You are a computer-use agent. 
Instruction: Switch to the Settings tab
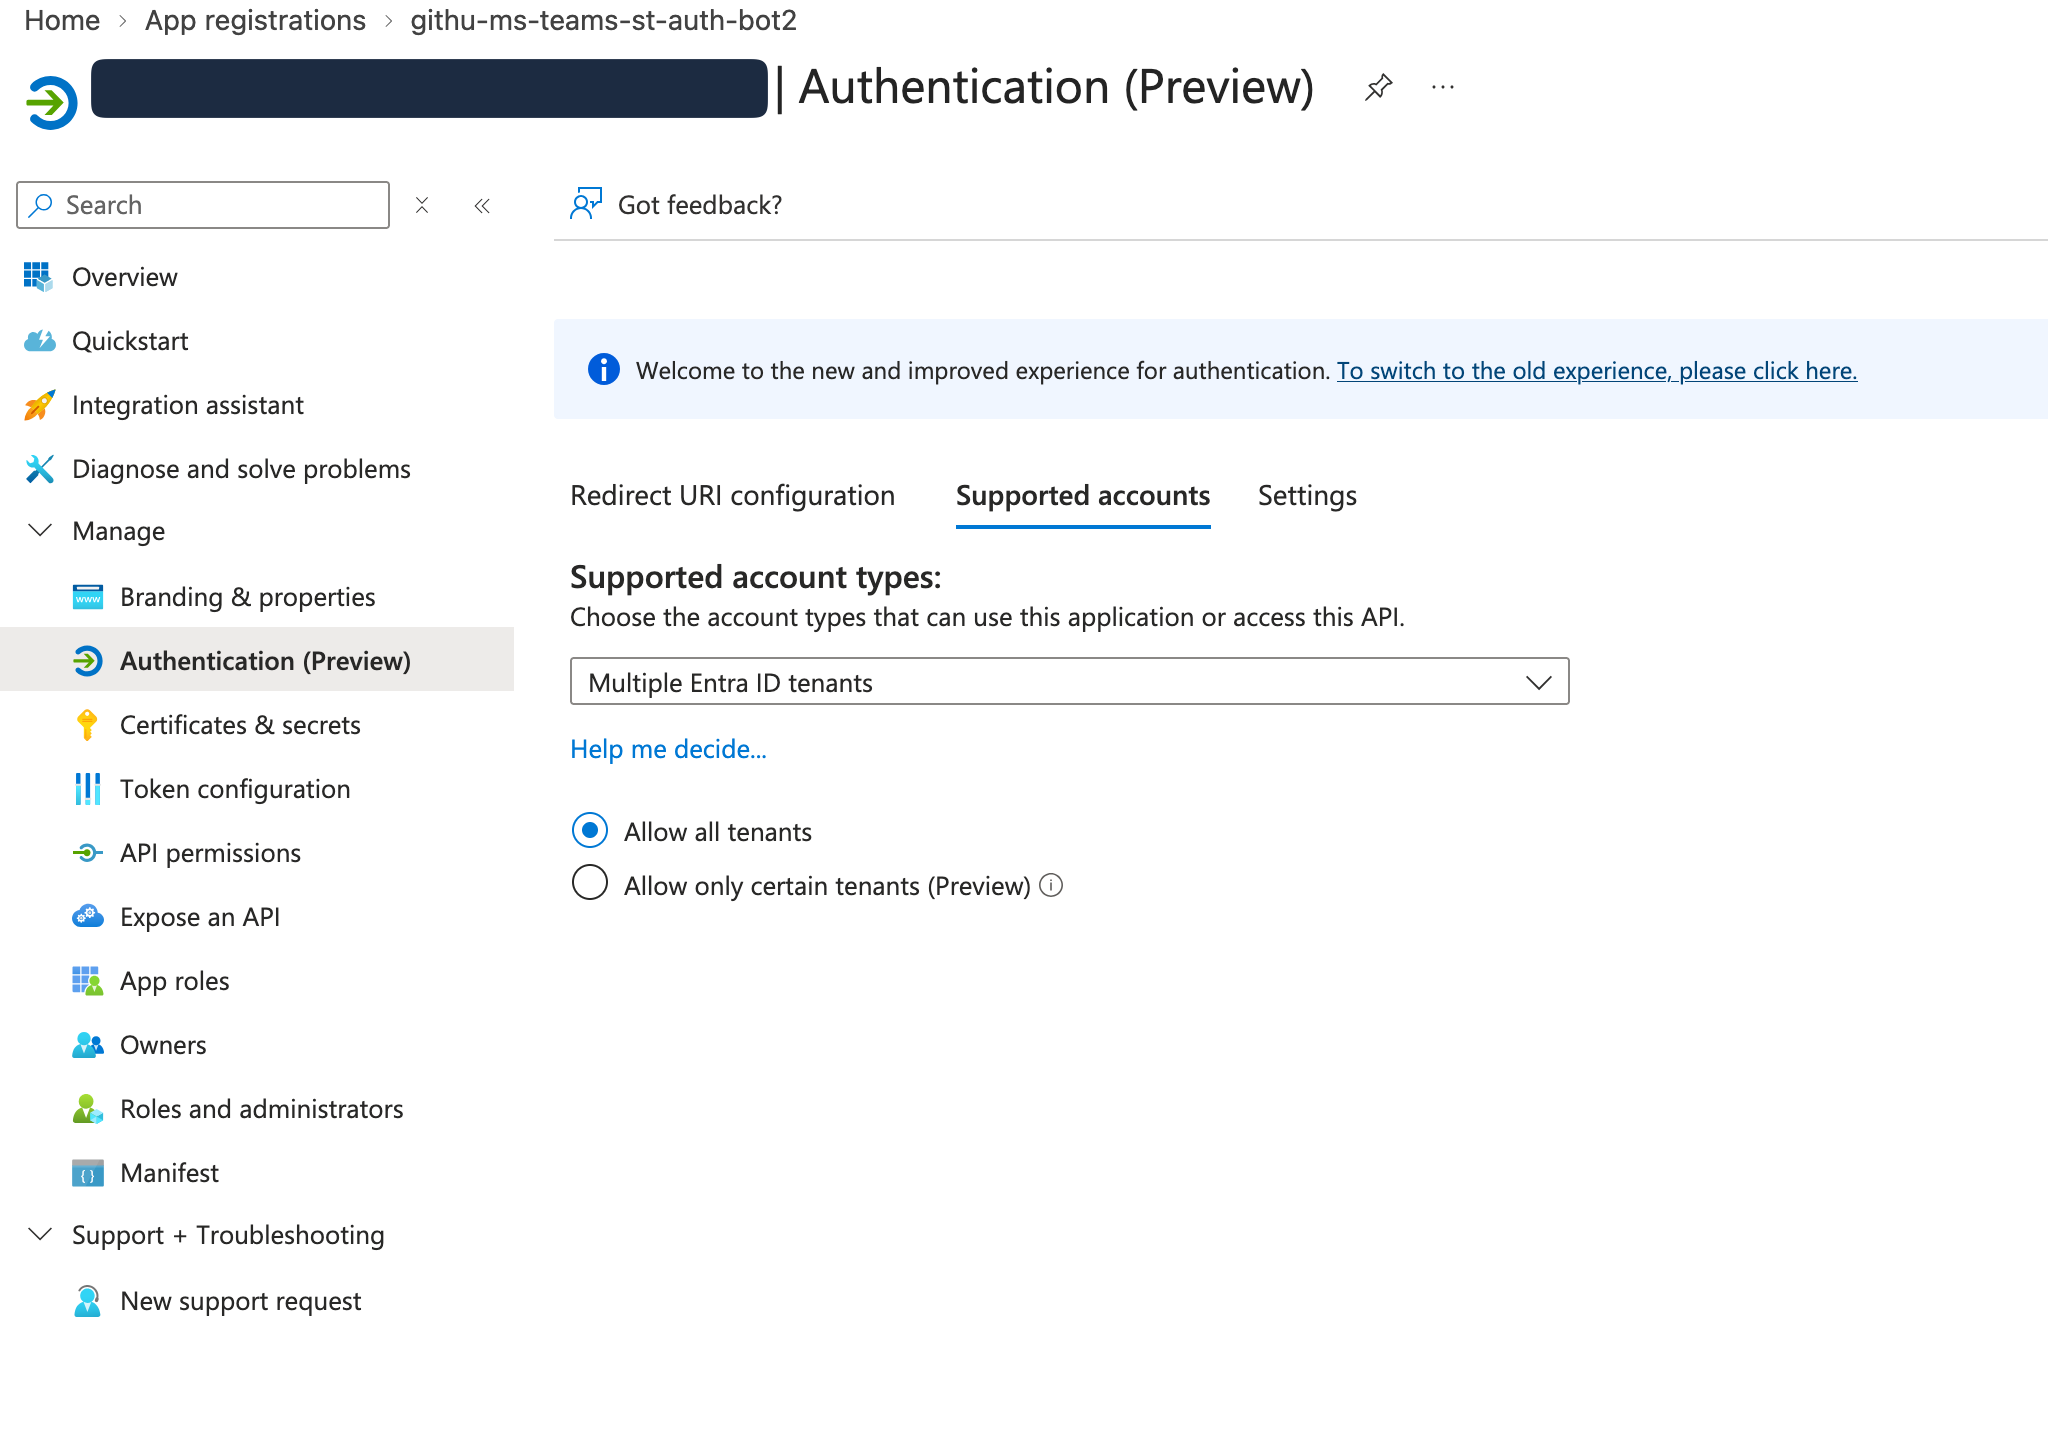(x=1307, y=496)
